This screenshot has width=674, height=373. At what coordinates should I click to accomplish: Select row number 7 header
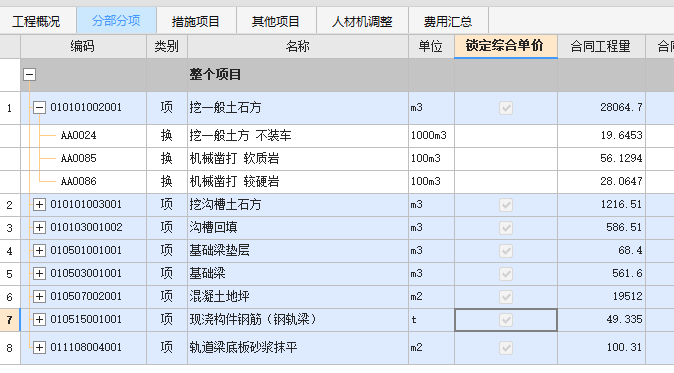[x=10, y=320]
